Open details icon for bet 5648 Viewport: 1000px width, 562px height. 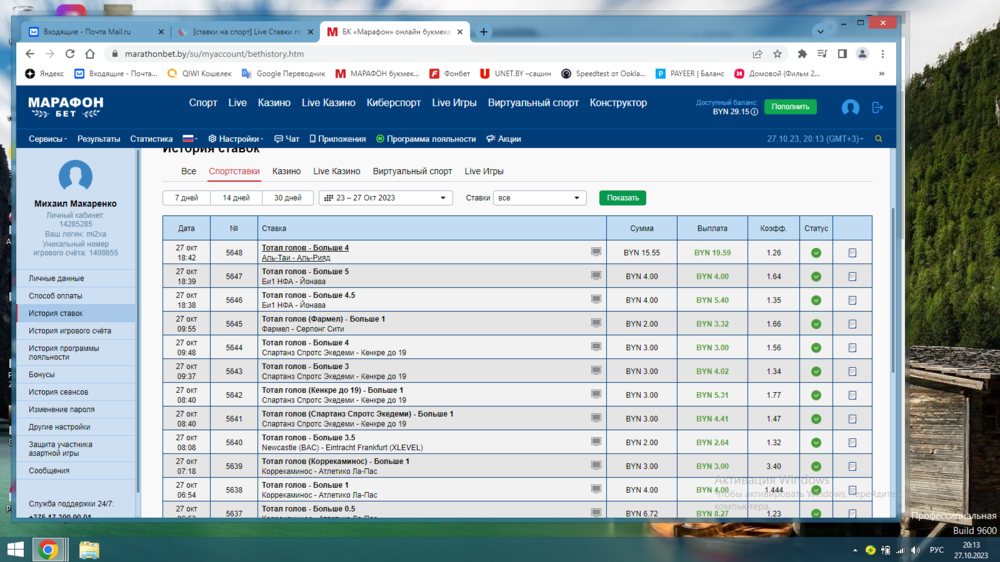pos(852,253)
